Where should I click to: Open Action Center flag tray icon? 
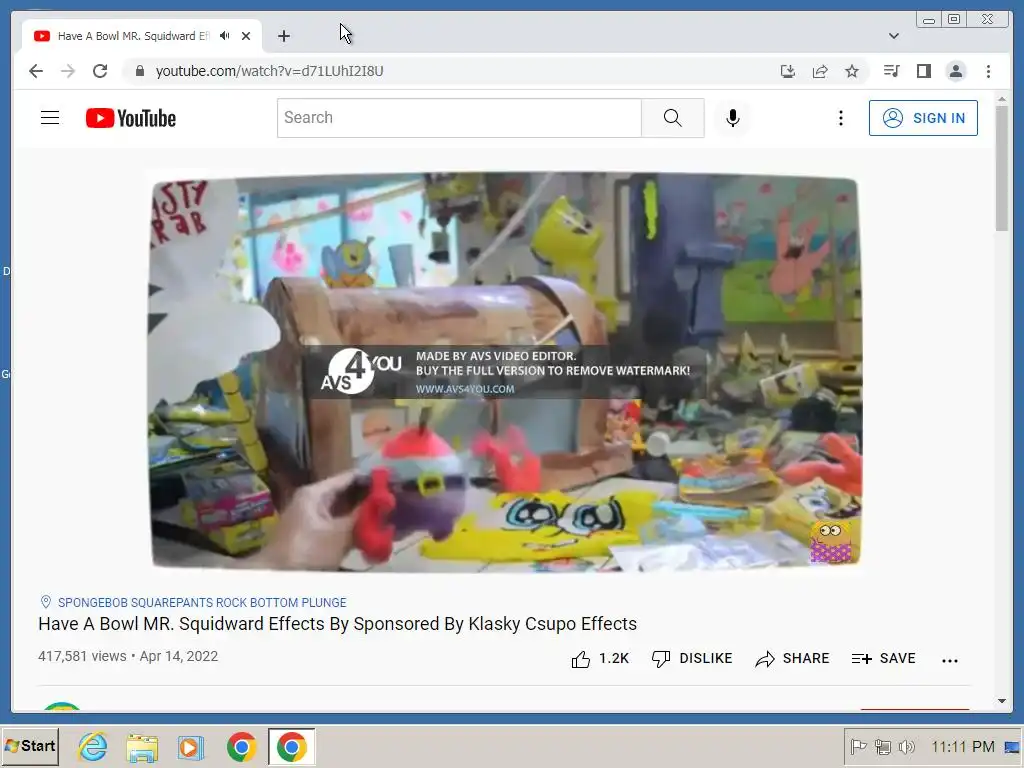click(857, 746)
